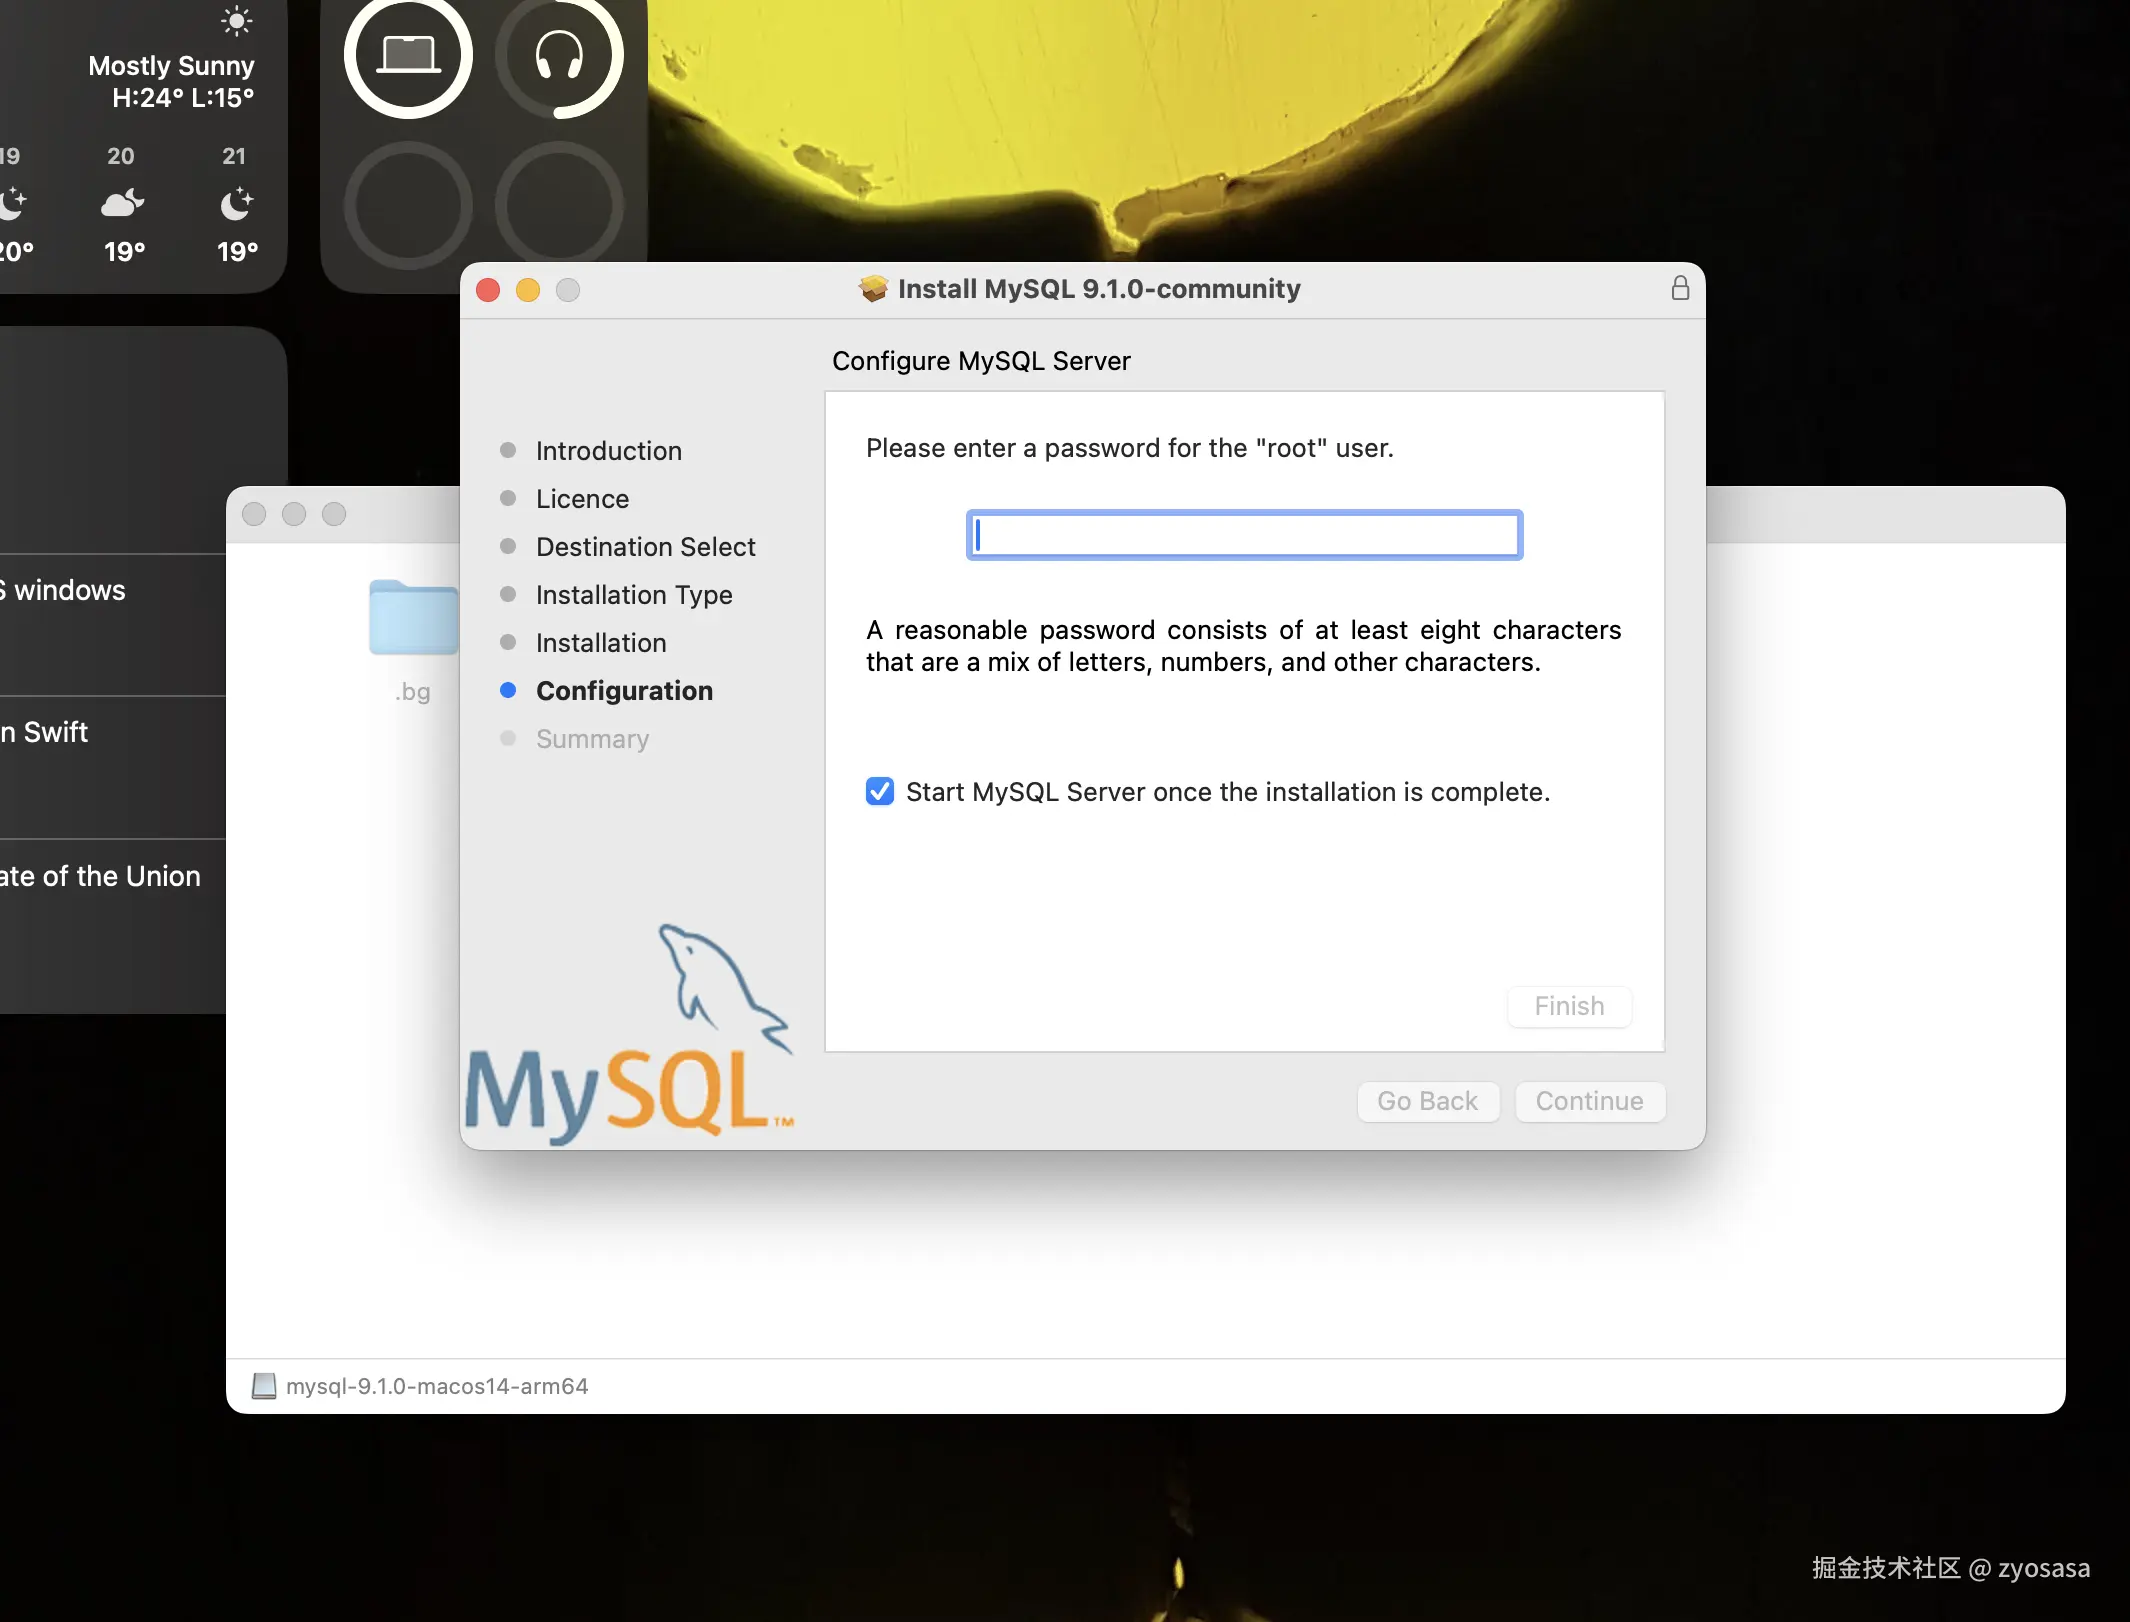Focus the root password input field
This screenshot has width=2130, height=1622.
pyautogui.click(x=1244, y=535)
